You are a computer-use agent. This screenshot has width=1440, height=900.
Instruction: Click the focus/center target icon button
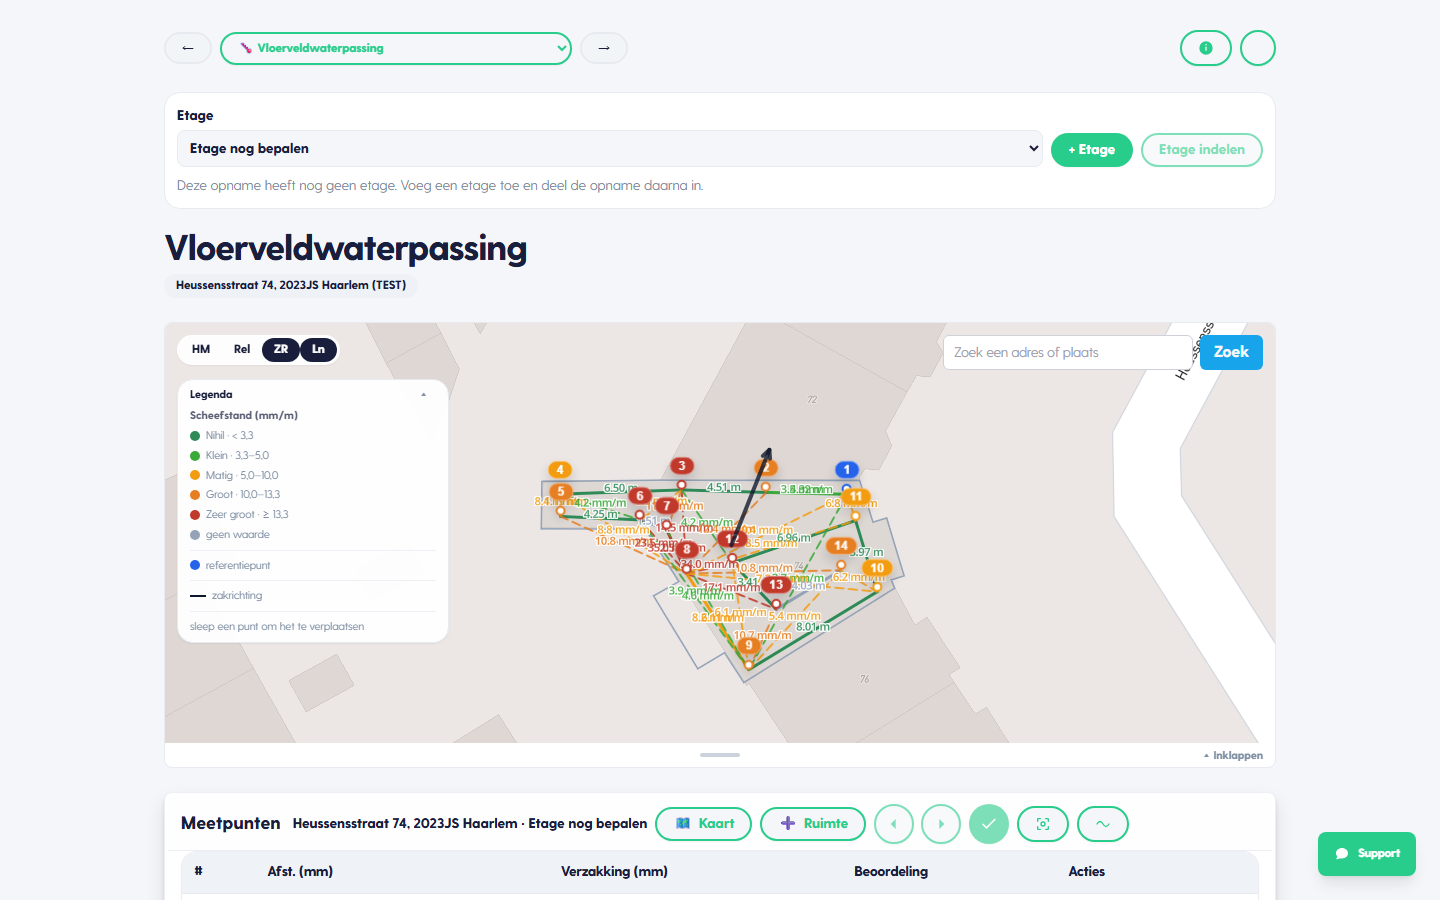point(1043,824)
